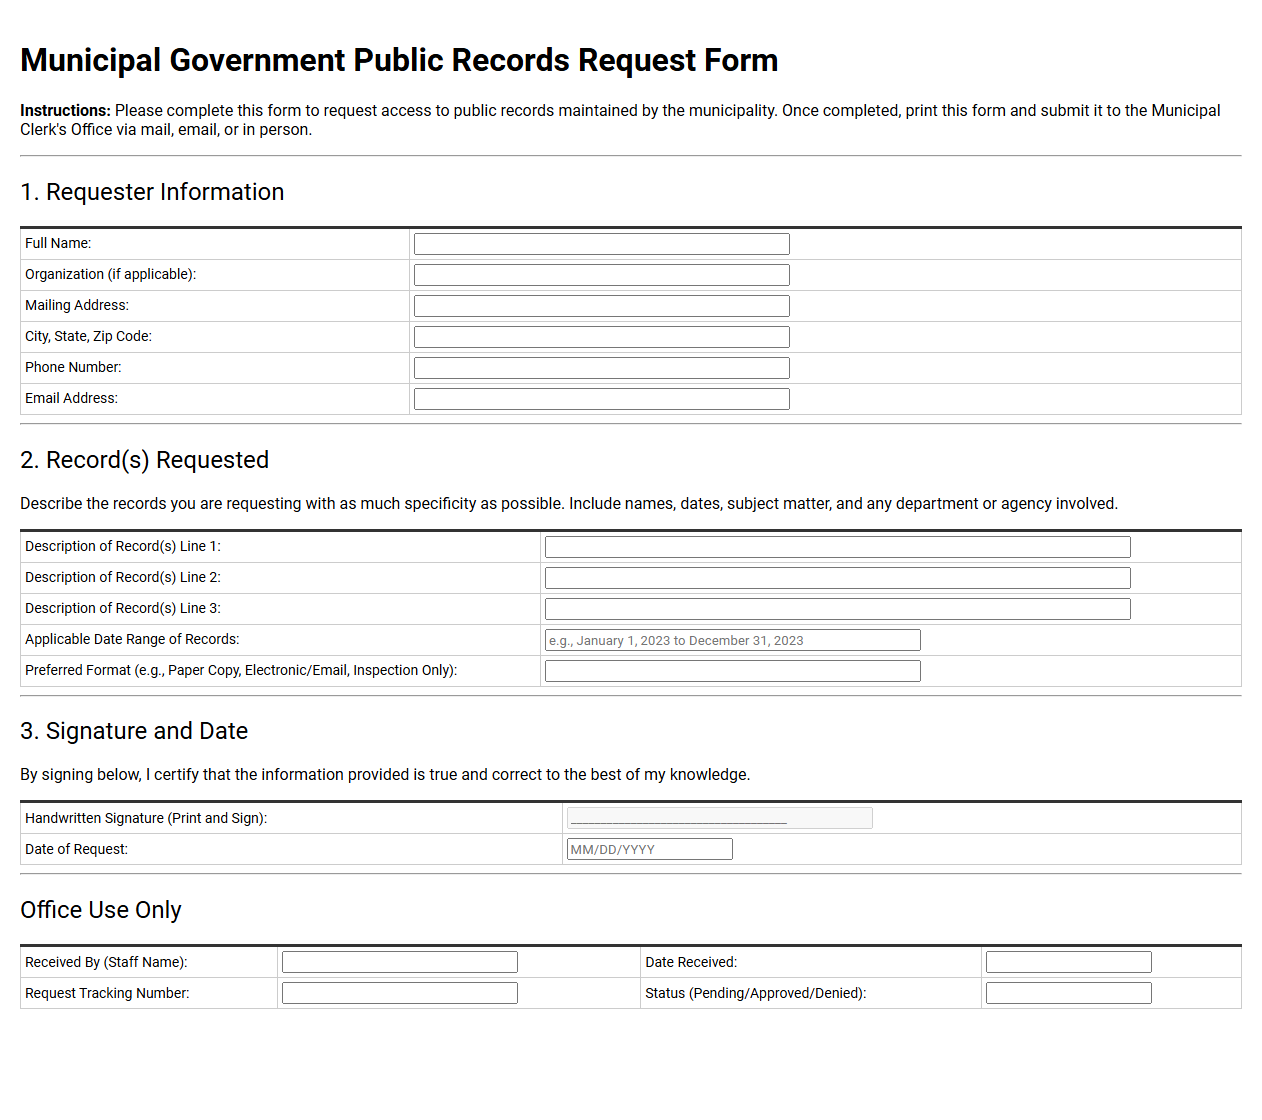
Task: Click the 'Description of Record(s) Line 3:' label
Action: pyautogui.click(x=123, y=608)
